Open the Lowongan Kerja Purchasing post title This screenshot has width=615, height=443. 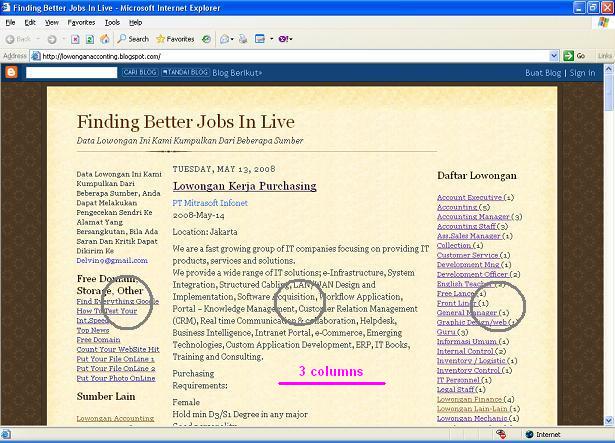(245, 186)
